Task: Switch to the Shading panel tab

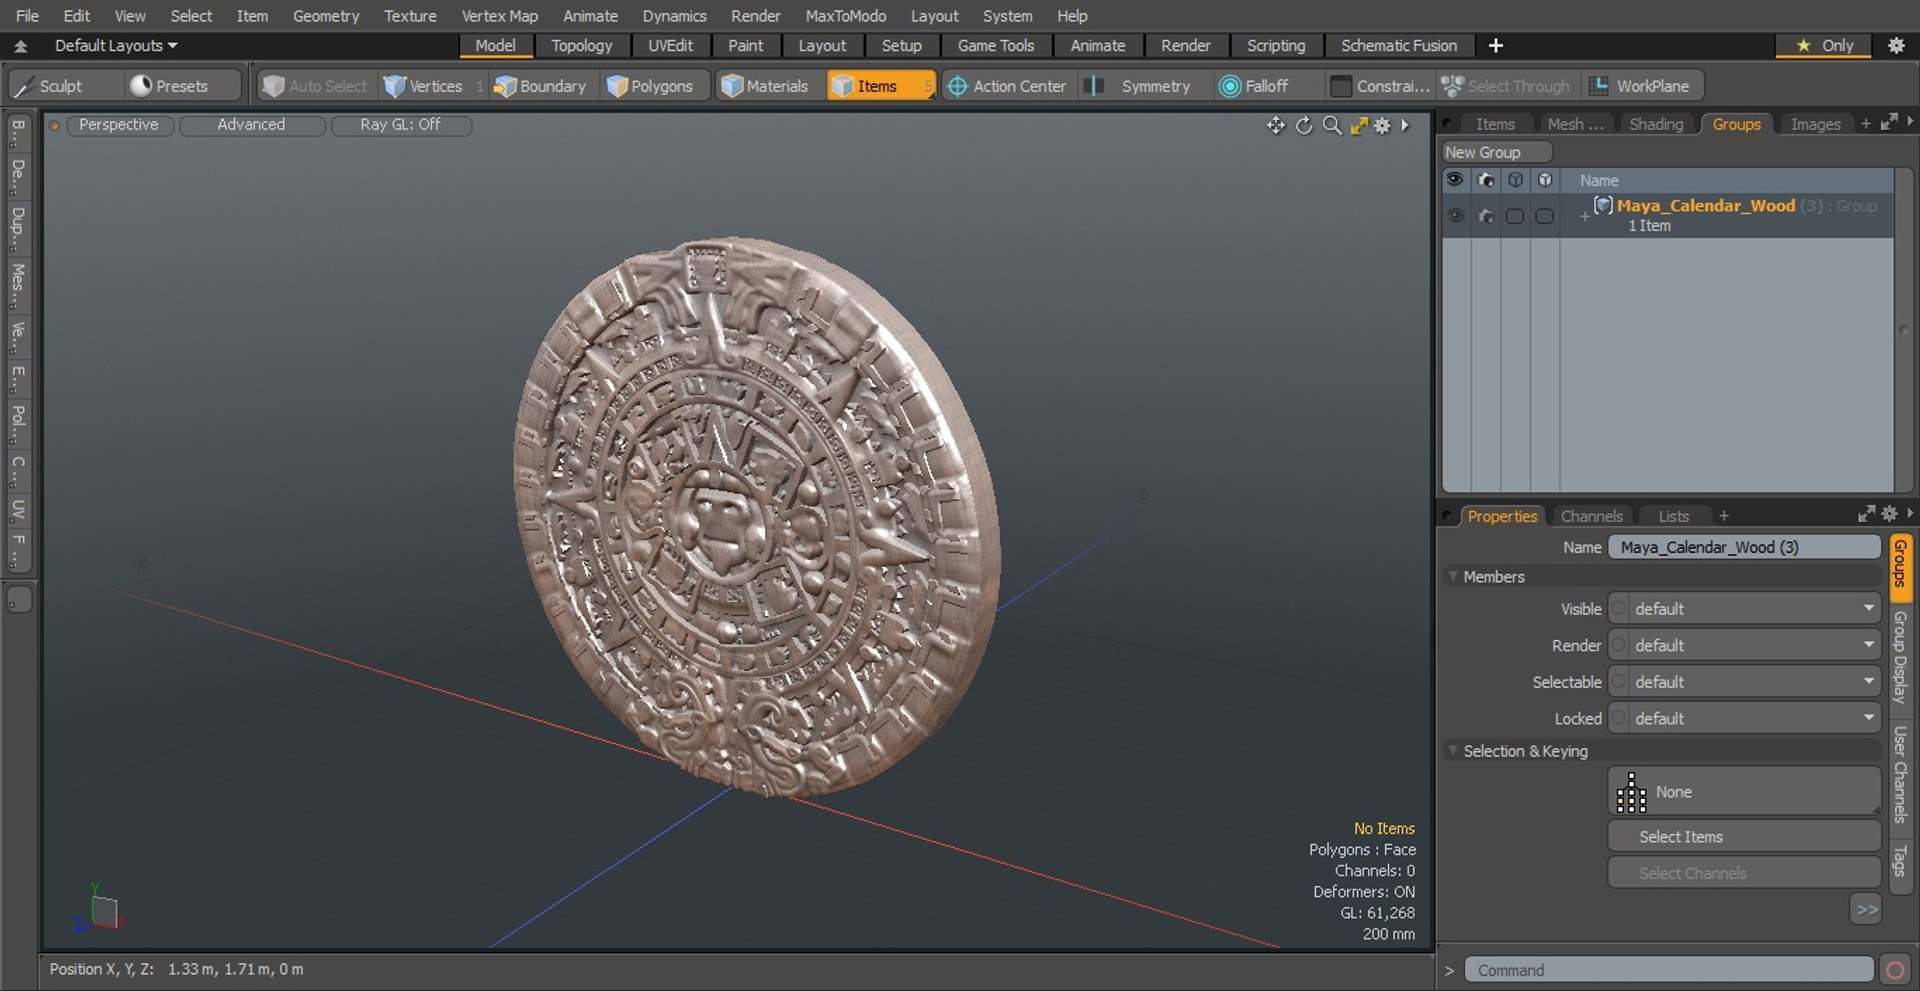Action: [1656, 124]
